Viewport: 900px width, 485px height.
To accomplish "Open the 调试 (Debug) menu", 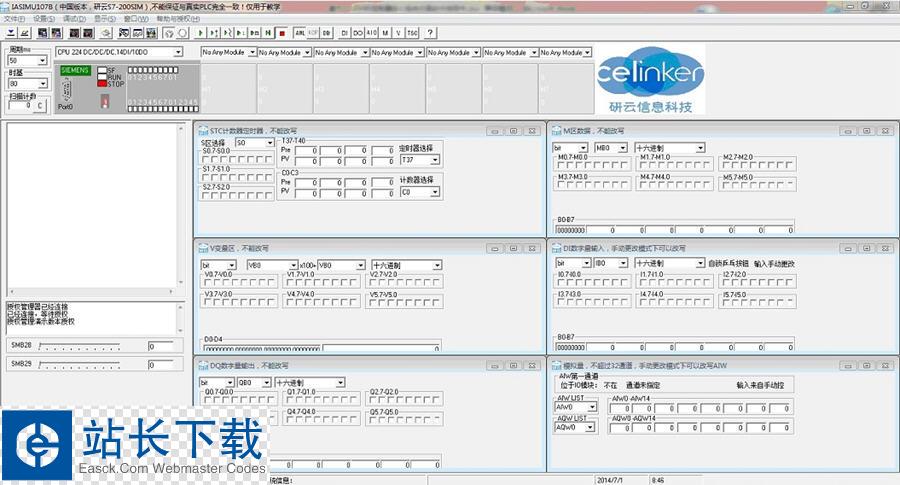I will click(x=73, y=19).
